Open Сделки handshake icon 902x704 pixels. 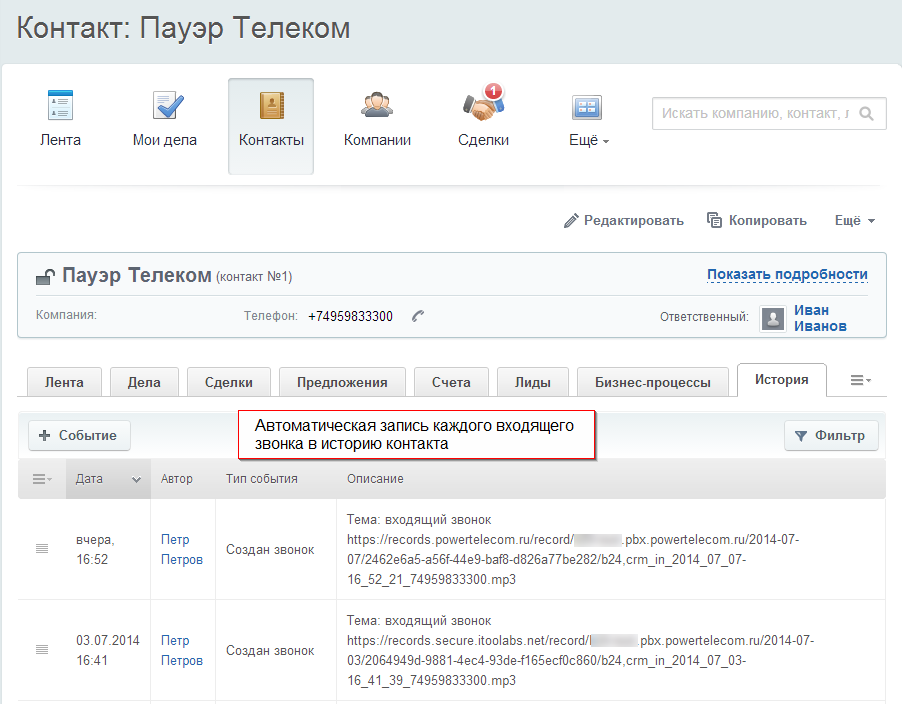(x=483, y=103)
